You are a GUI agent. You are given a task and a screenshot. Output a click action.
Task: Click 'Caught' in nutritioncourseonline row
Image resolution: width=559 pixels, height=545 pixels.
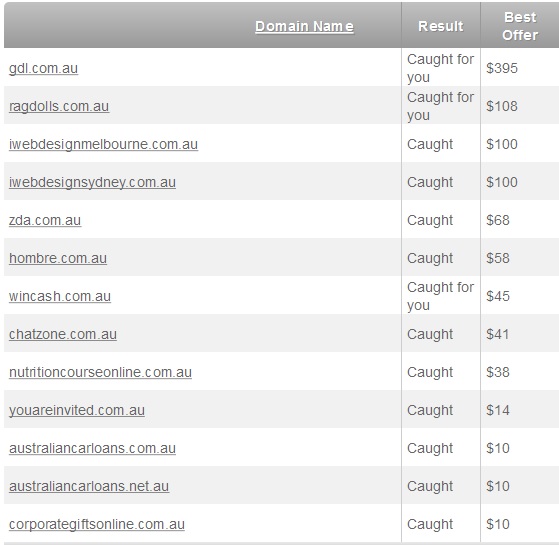[x=430, y=372]
